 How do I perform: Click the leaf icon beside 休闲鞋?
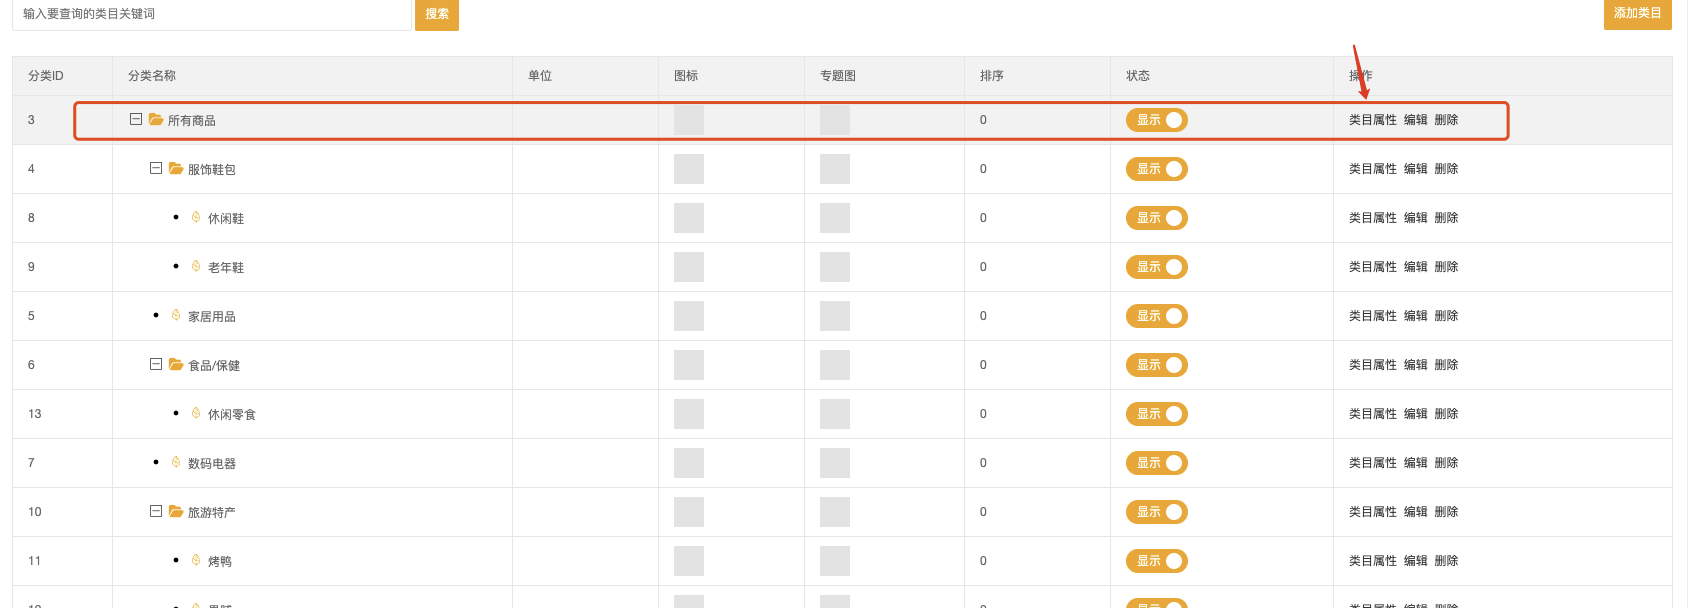point(196,217)
